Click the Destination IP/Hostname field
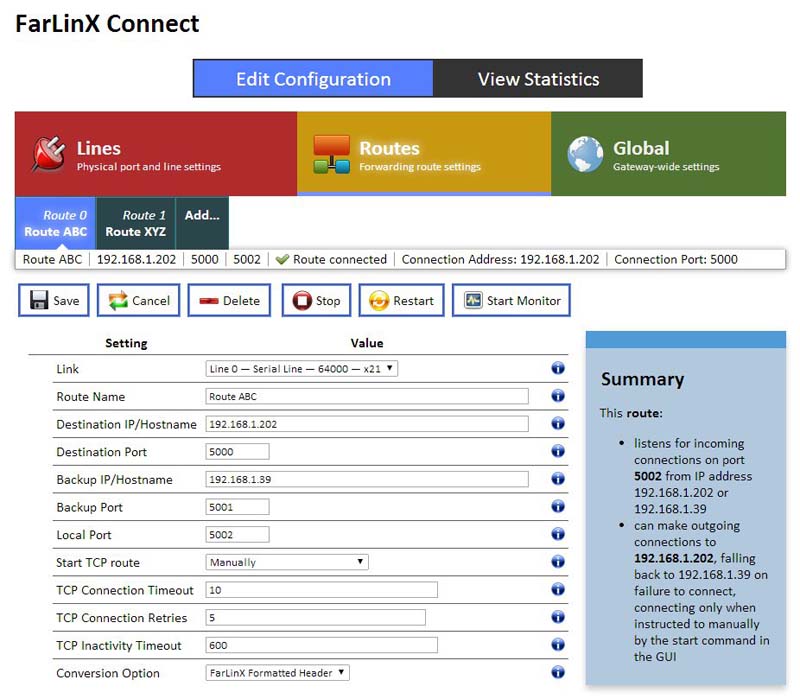Image resolution: width=800 pixels, height=699 pixels. pyautogui.click(x=367, y=423)
